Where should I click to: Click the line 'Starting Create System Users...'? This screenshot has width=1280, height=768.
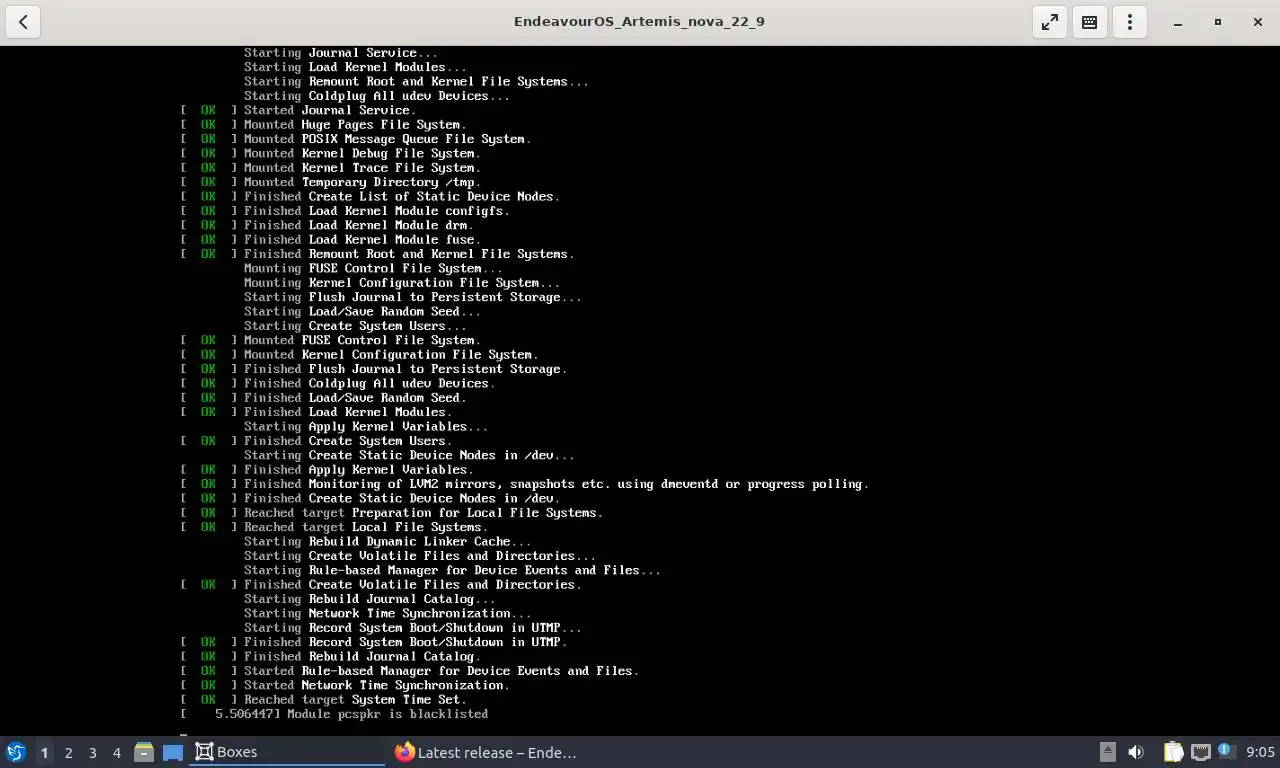[355, 326]
